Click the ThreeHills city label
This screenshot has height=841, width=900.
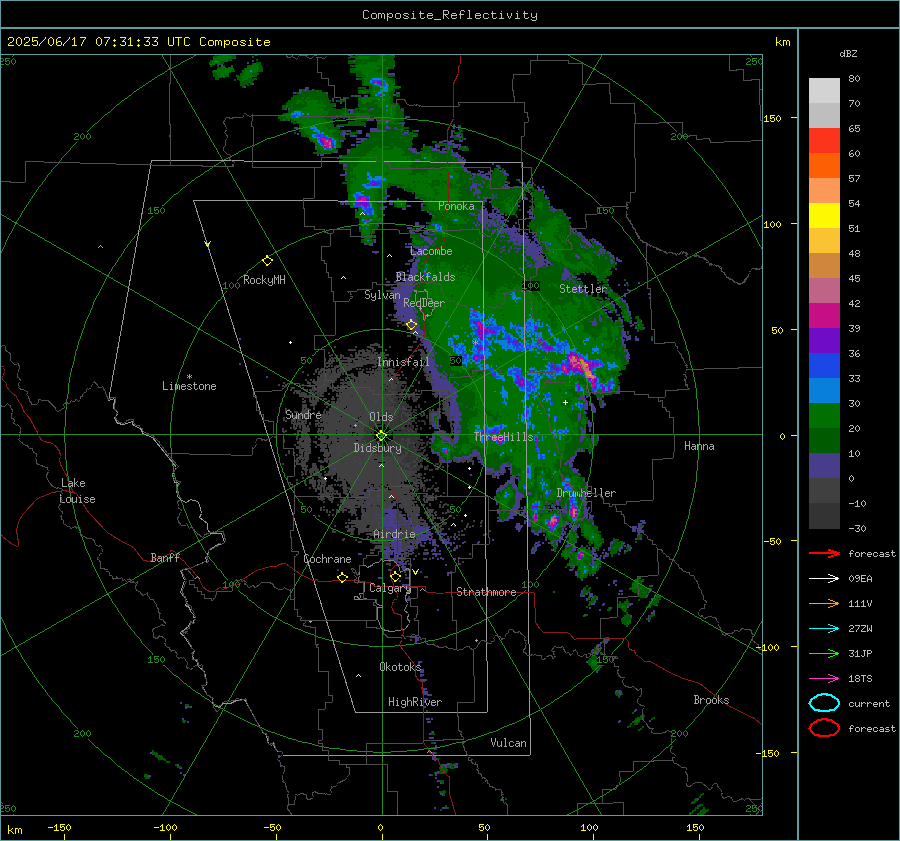click(x=504, y=437)
